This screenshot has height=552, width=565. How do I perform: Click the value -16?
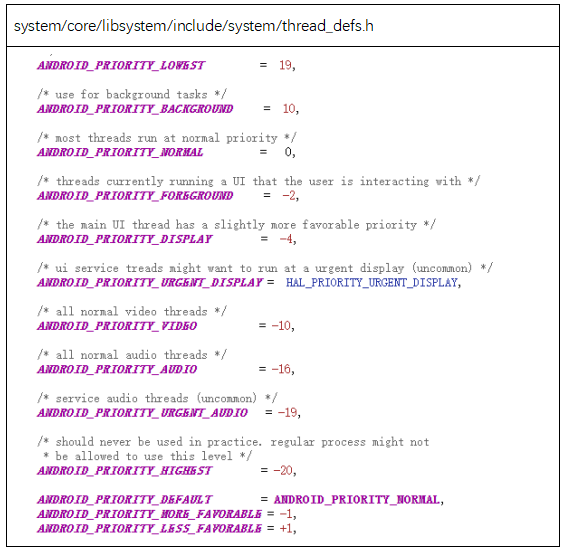coord(281,369)
